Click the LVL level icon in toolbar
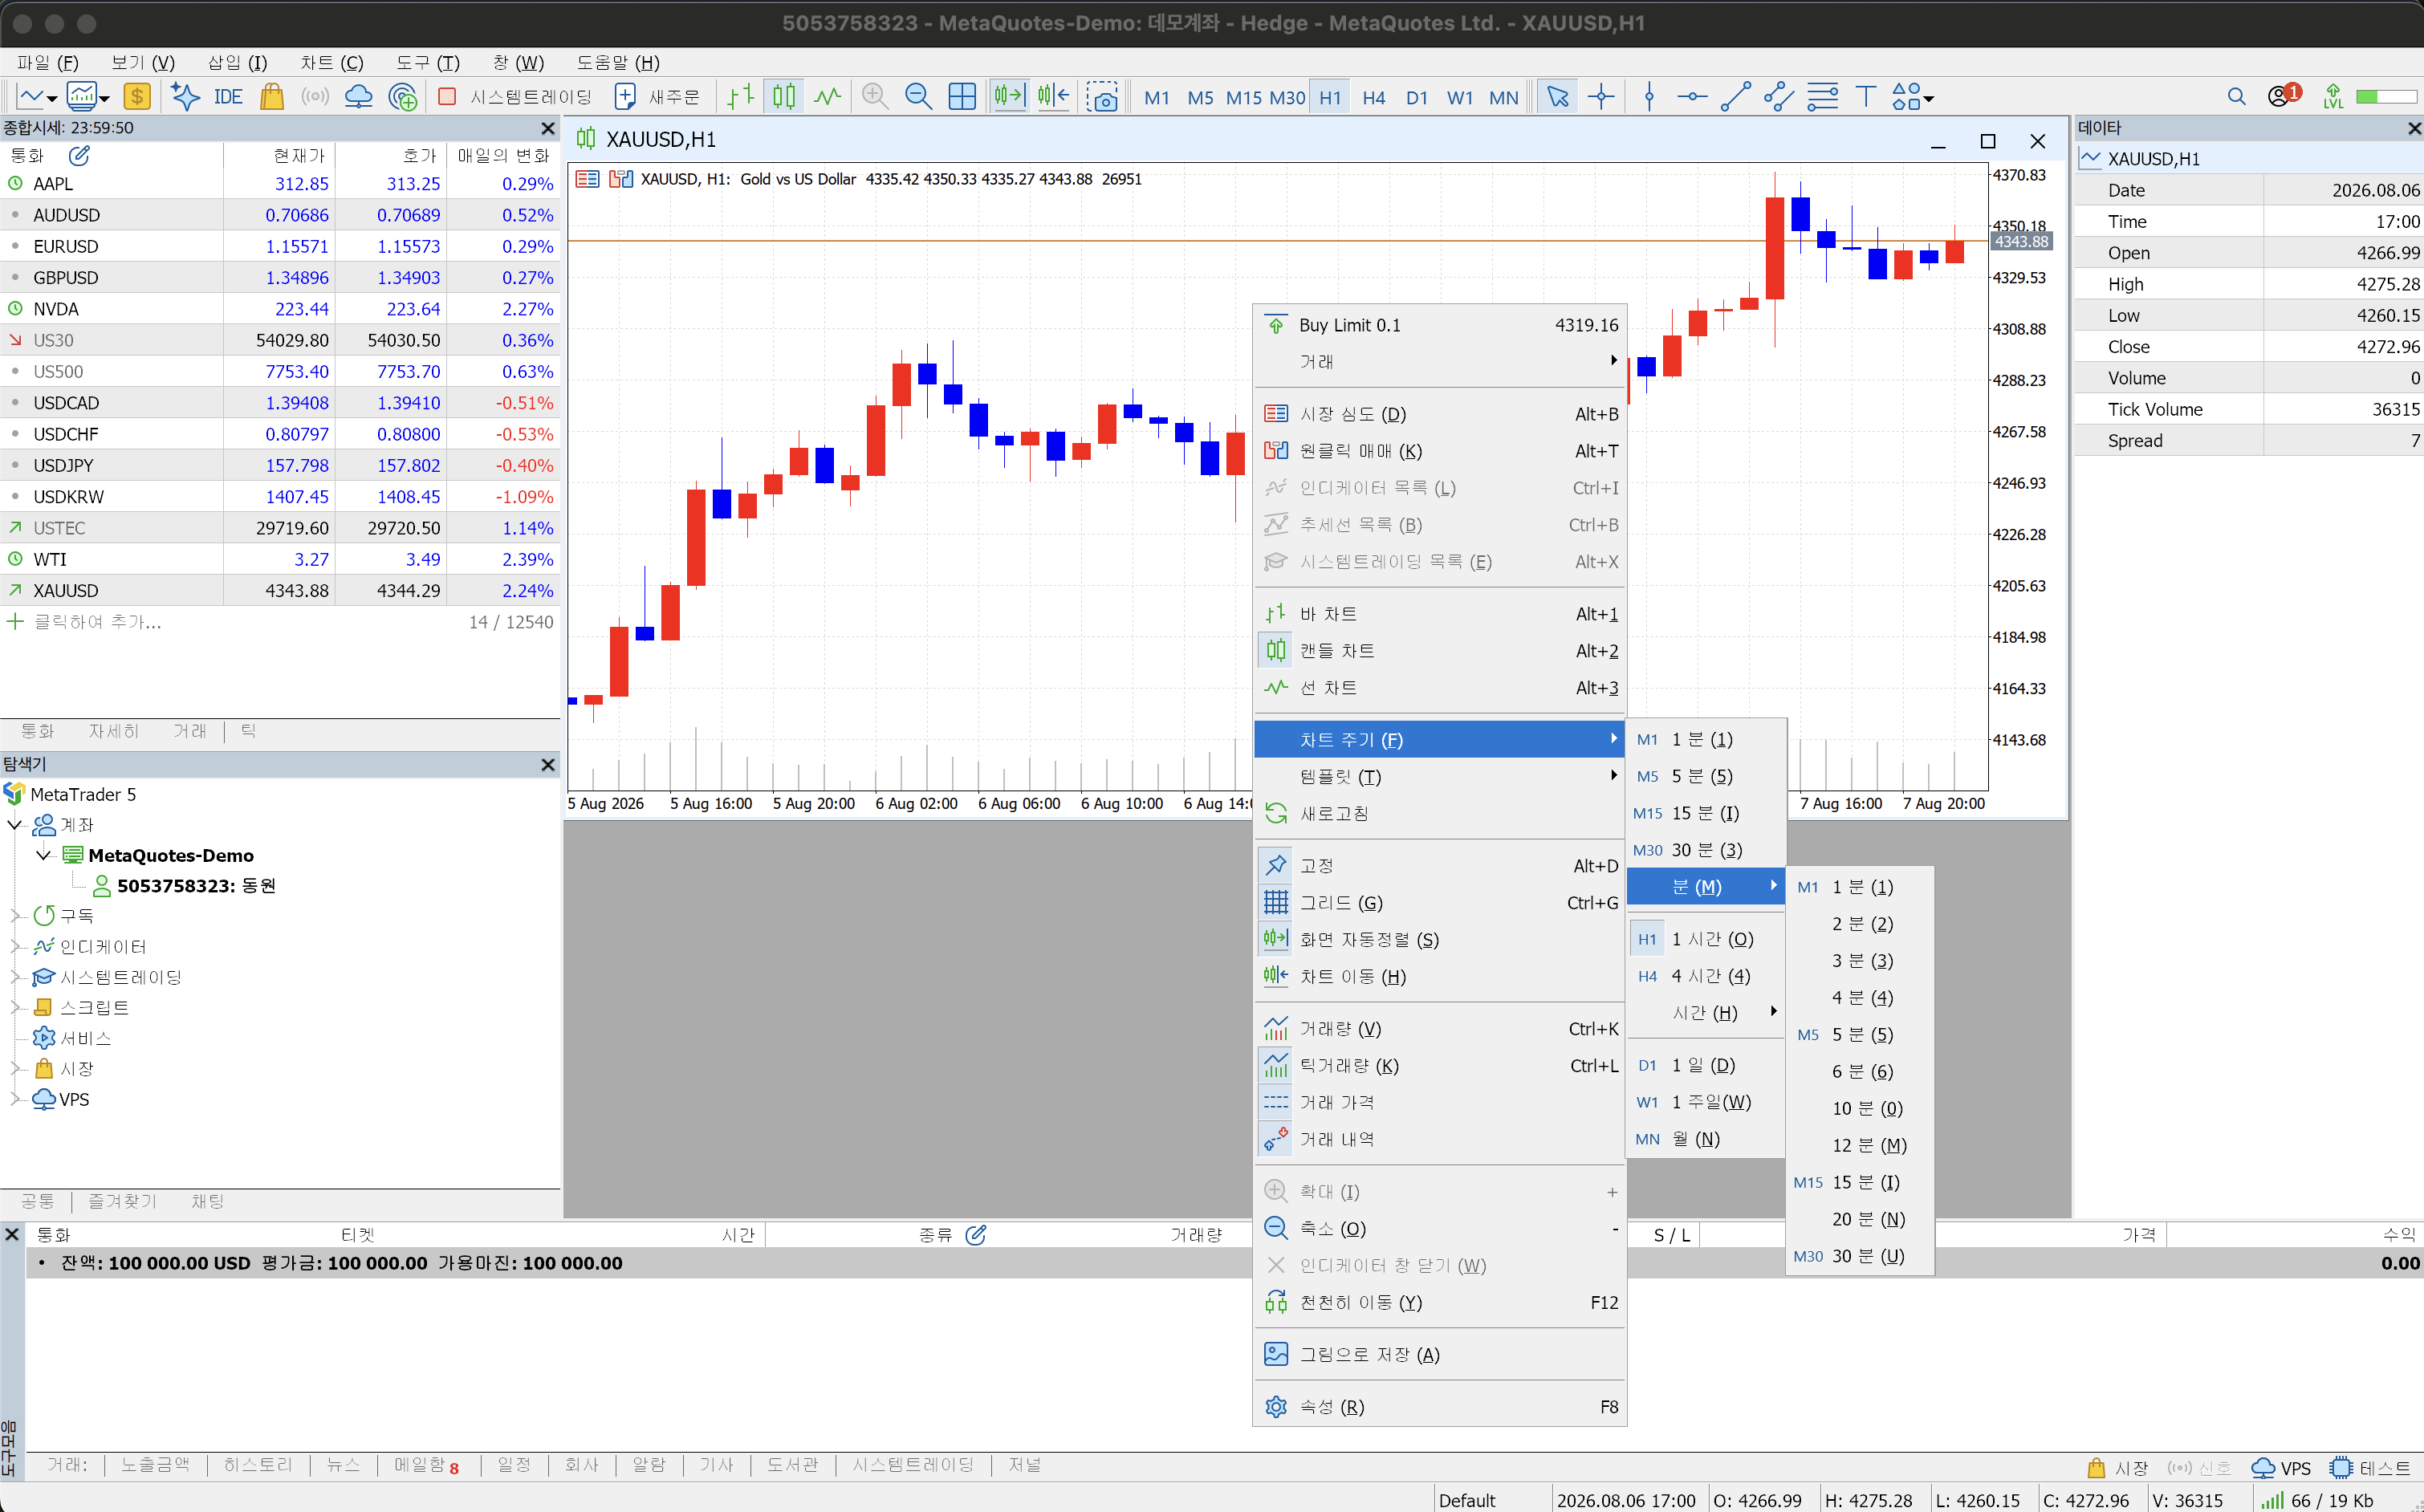This screenshot has height=1512, width=2424. coord(2333,97)
